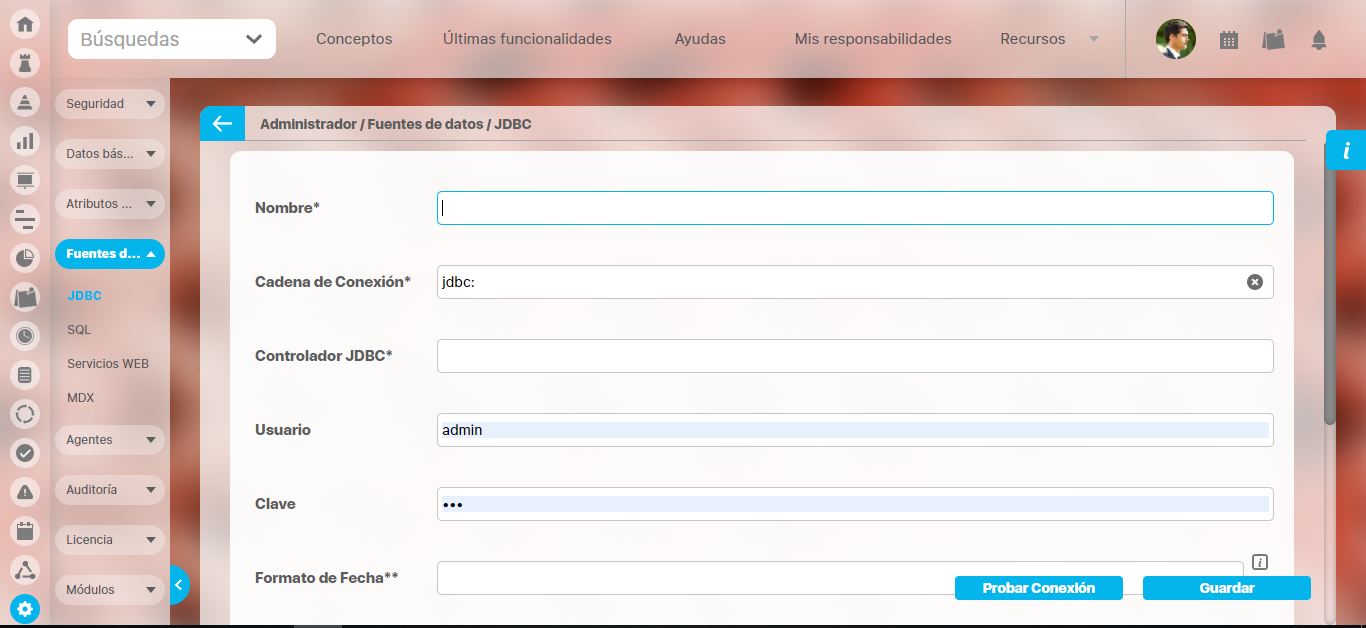Select Servicios WEB data source

point(108,364)
